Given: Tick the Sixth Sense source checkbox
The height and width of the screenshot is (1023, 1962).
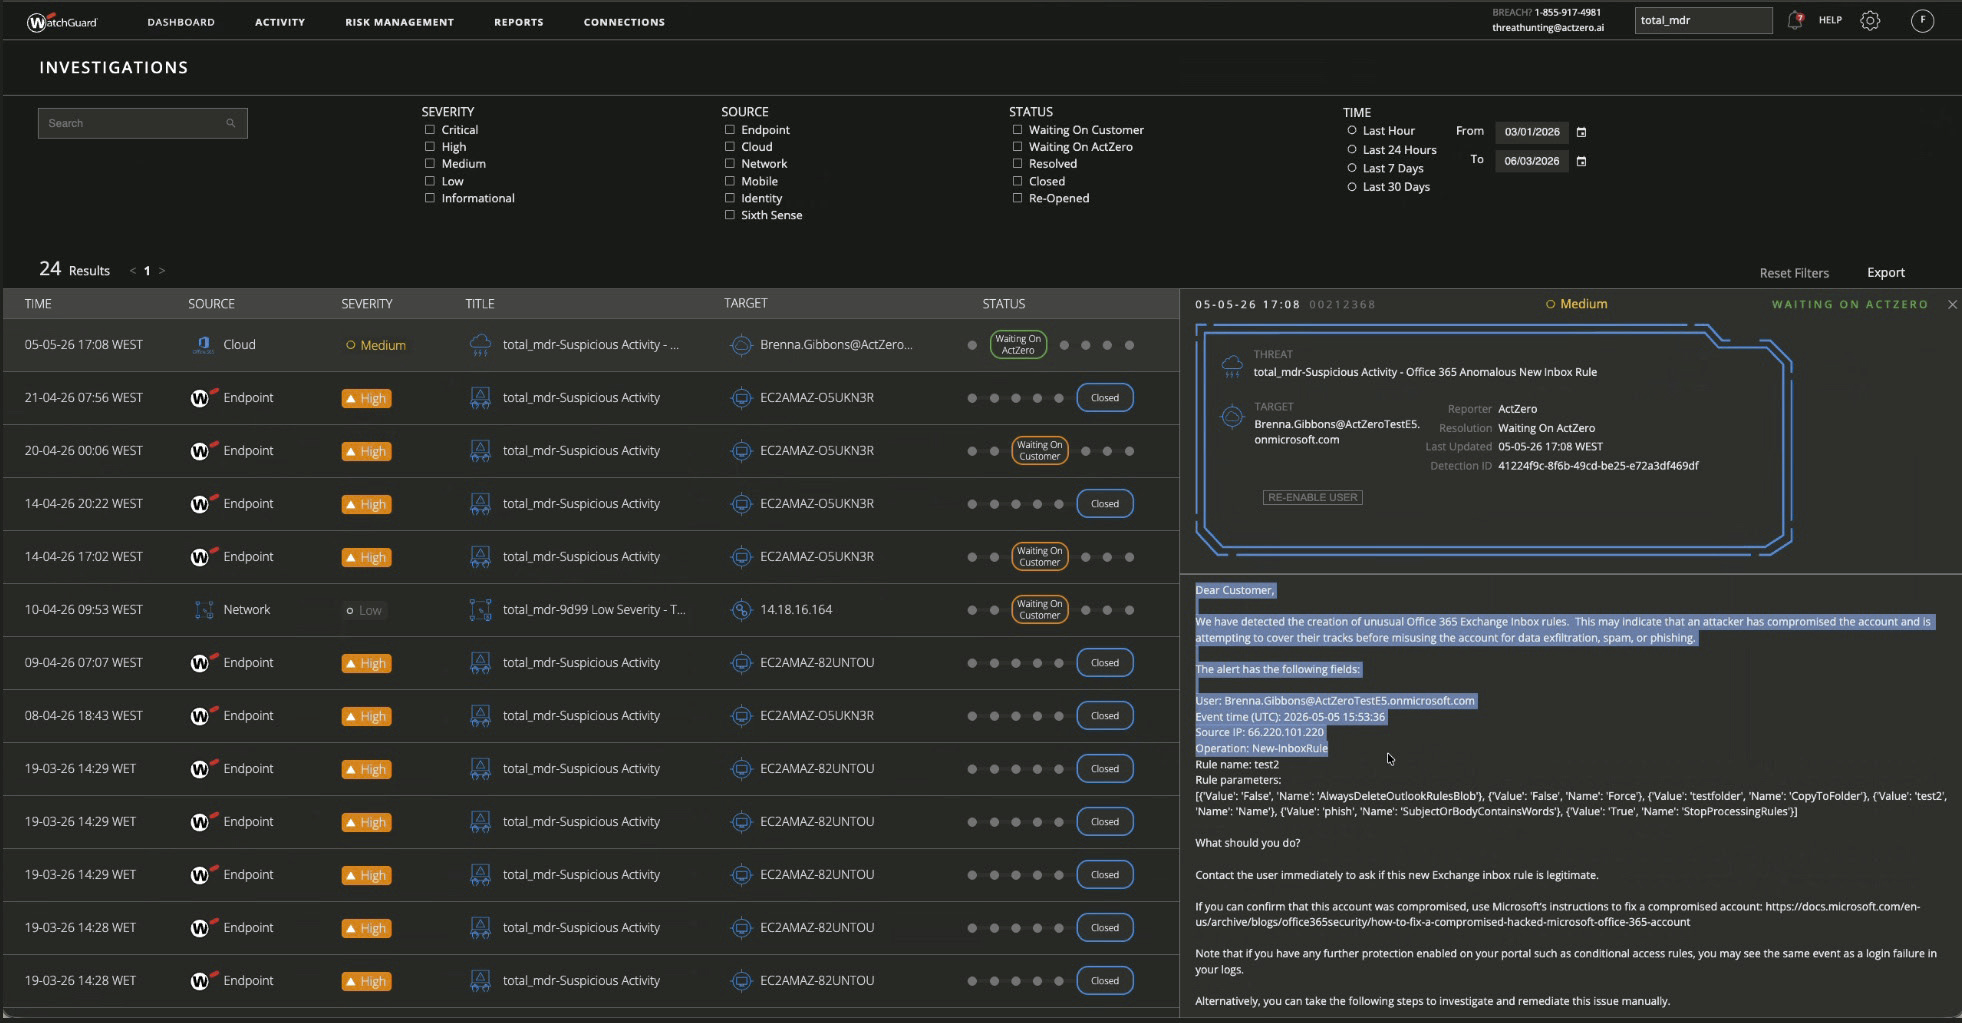Looking at the screenshot, I should [730, 215].
